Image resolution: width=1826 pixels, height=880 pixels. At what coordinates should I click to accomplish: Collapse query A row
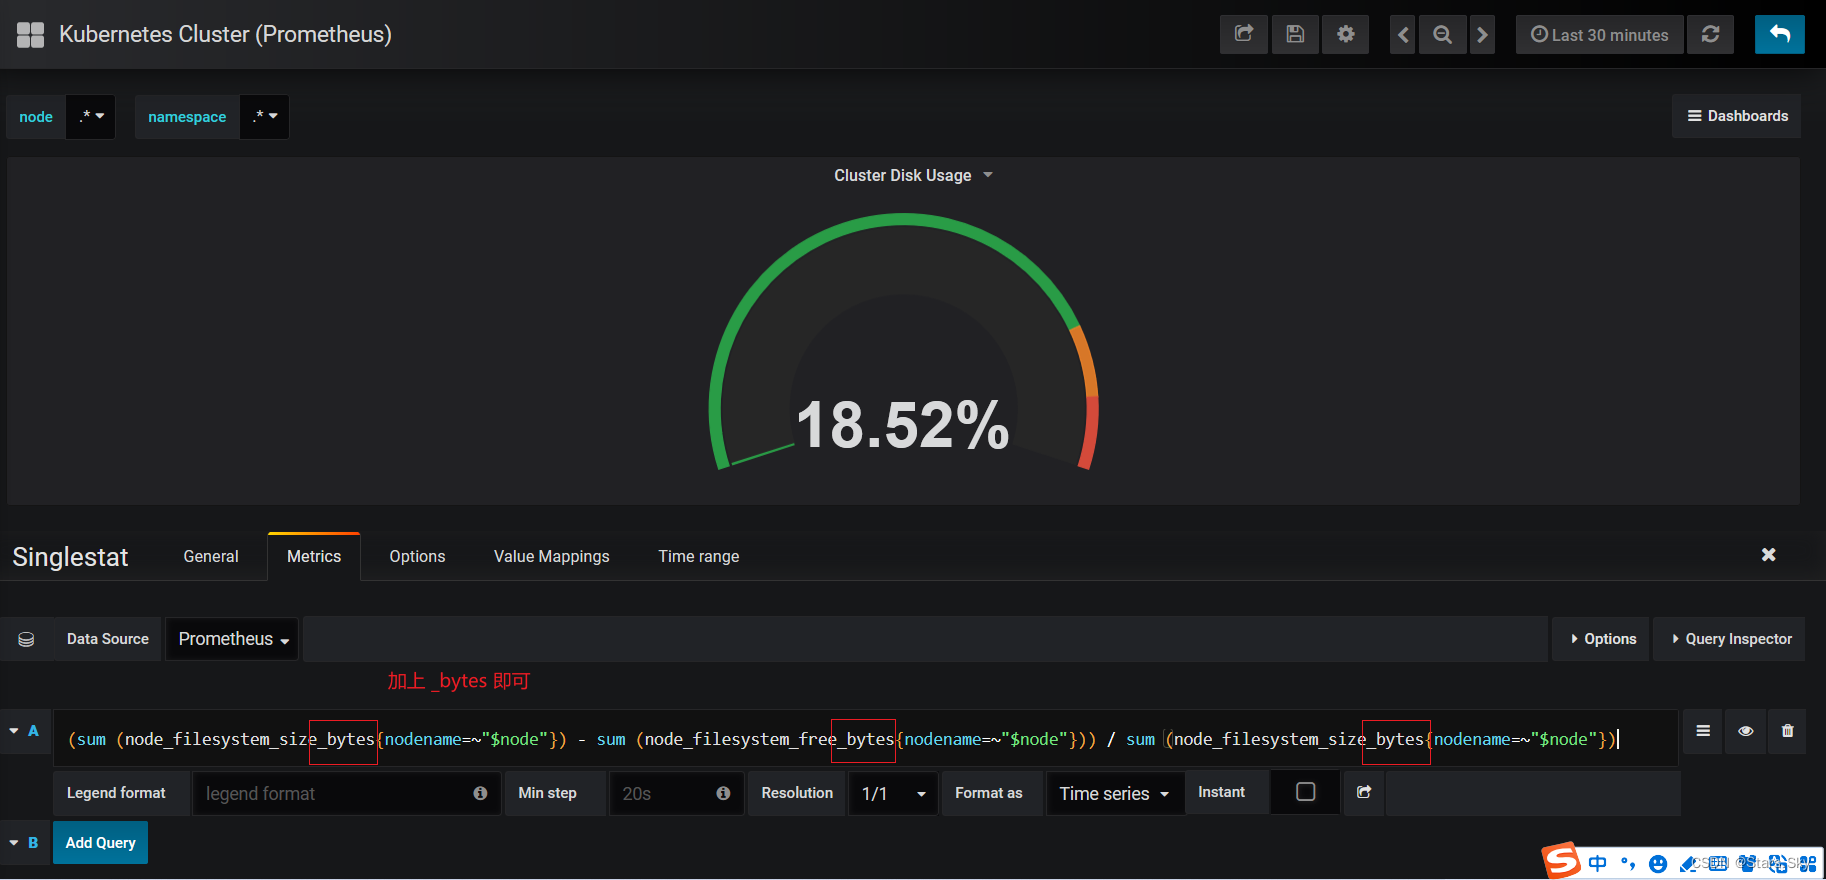14,731
